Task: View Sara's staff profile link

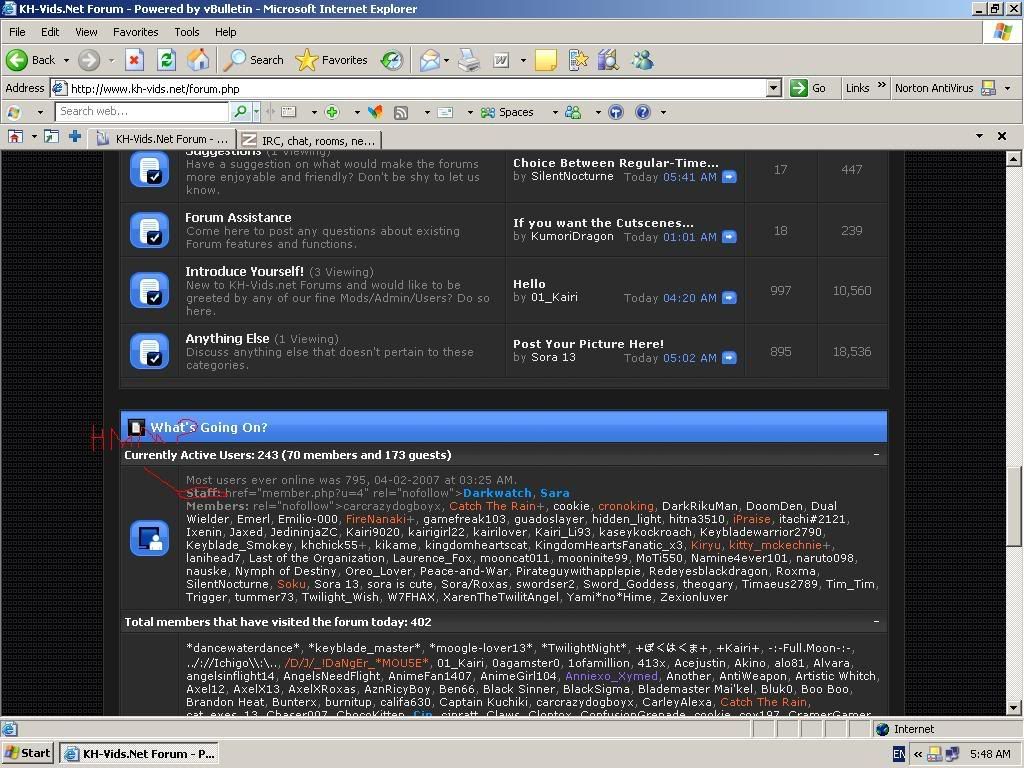Action: tap(554, 493)
